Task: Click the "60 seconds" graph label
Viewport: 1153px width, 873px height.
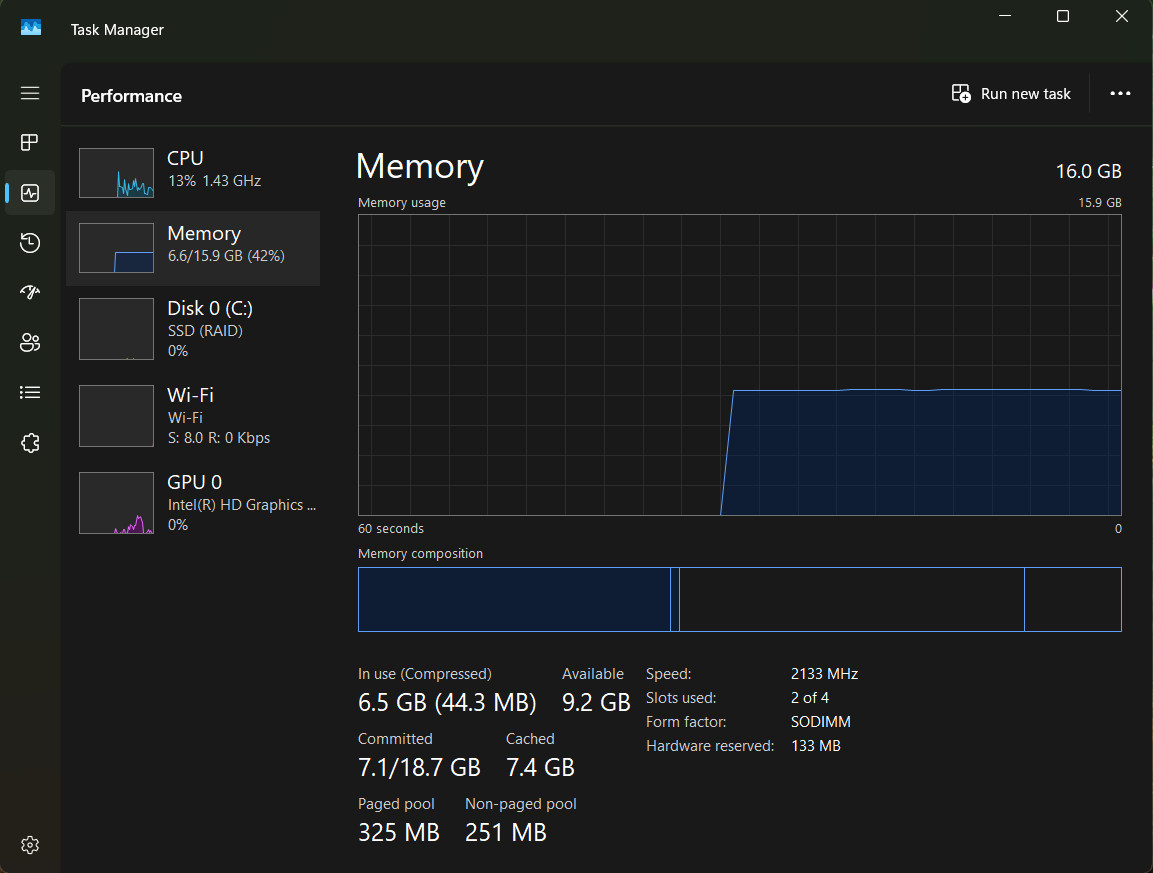Action: (390, 528)
